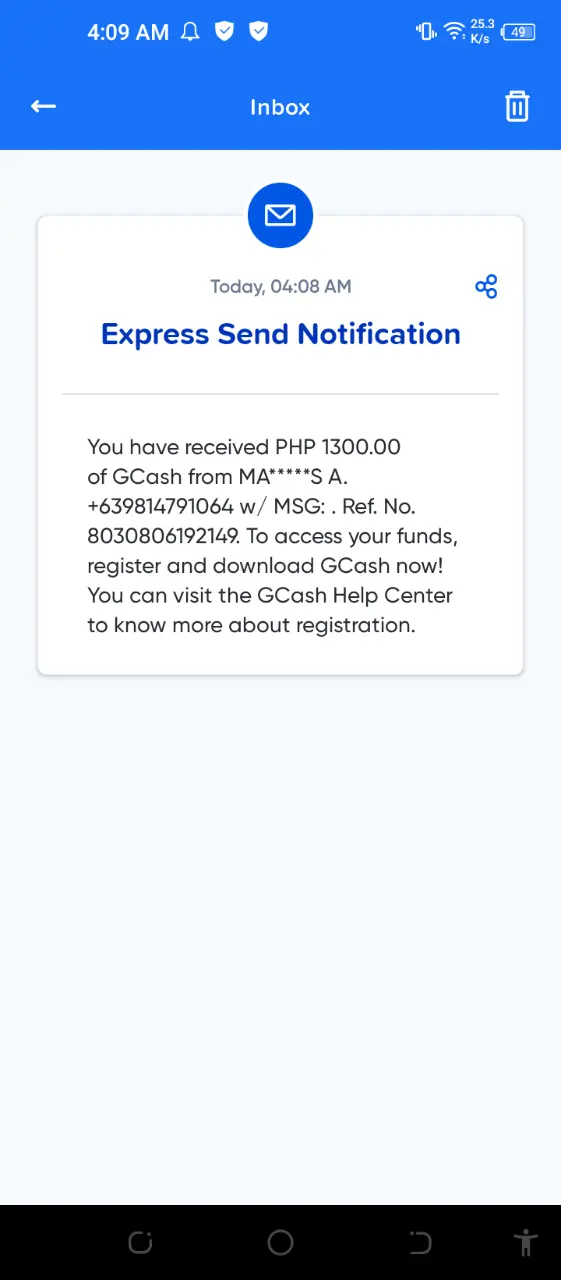The width and height of the screenshot is (561, 1280).
Task: Tap the blue envelope mail icon
Action: point(280,215)
